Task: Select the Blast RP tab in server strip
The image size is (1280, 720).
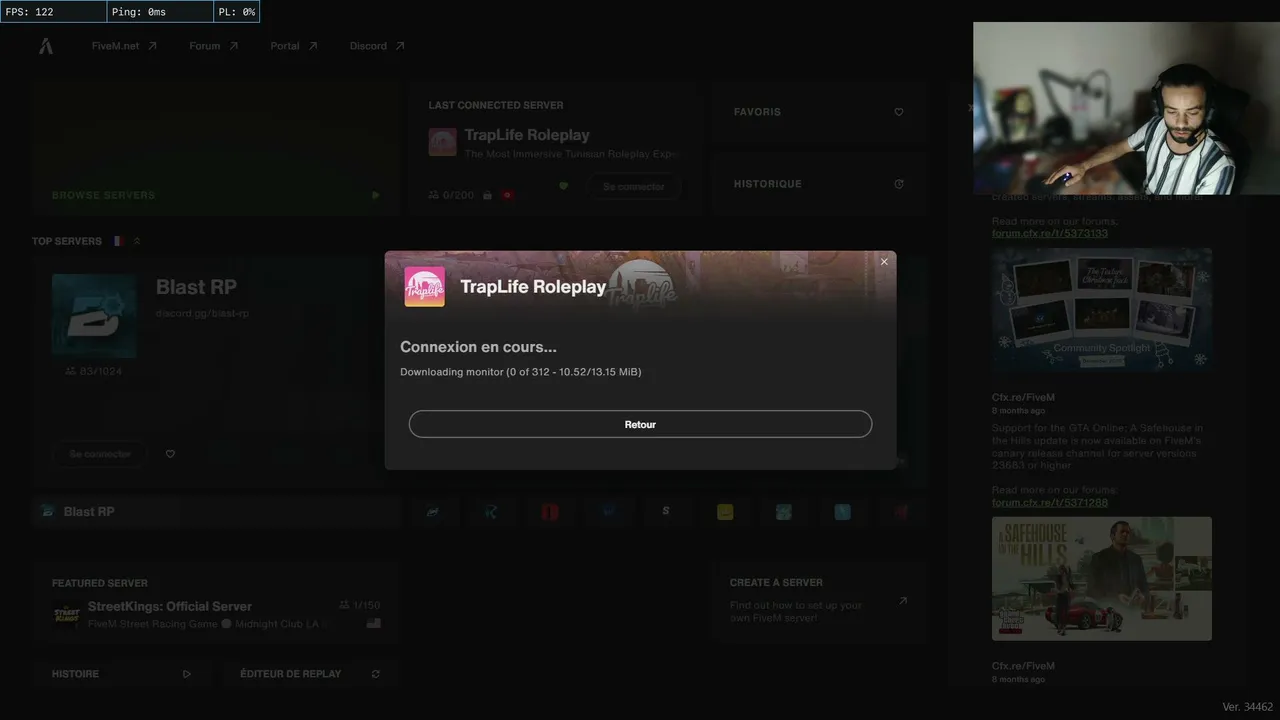Action: point(215,511)
